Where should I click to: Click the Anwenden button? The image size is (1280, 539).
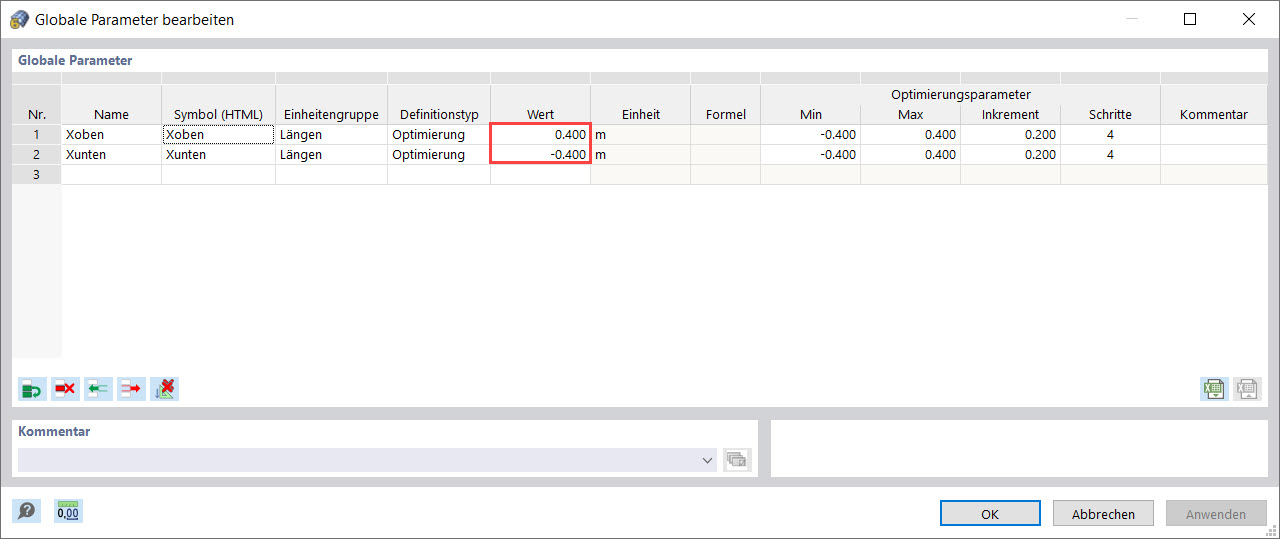click(x=1216, y=514)
